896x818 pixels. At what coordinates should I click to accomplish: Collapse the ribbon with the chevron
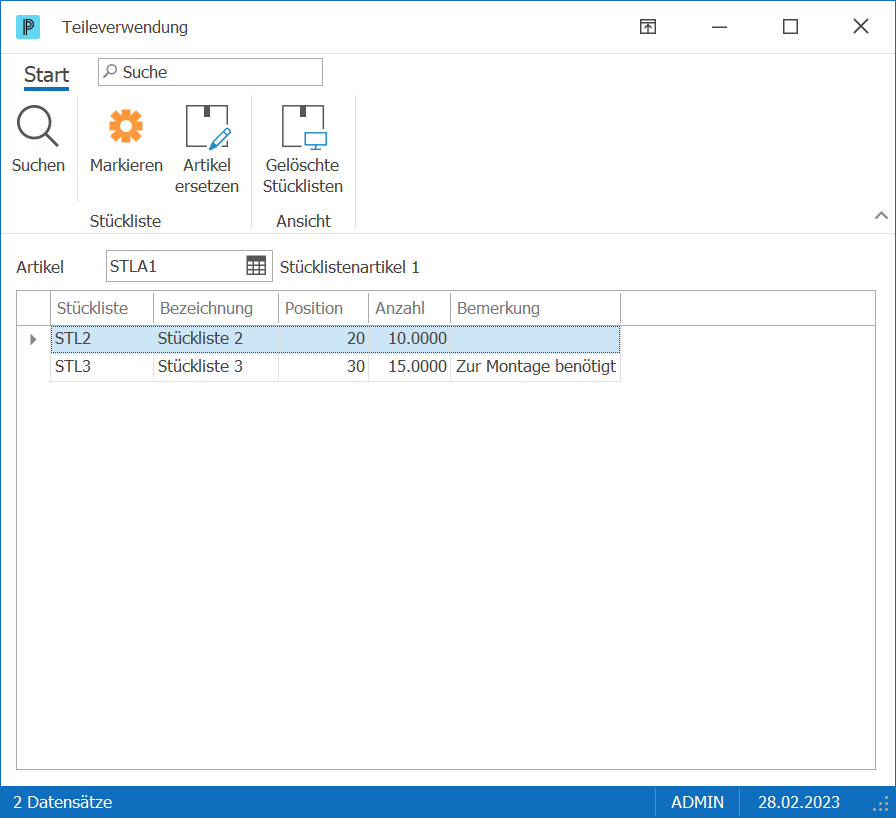click(881, 215)
